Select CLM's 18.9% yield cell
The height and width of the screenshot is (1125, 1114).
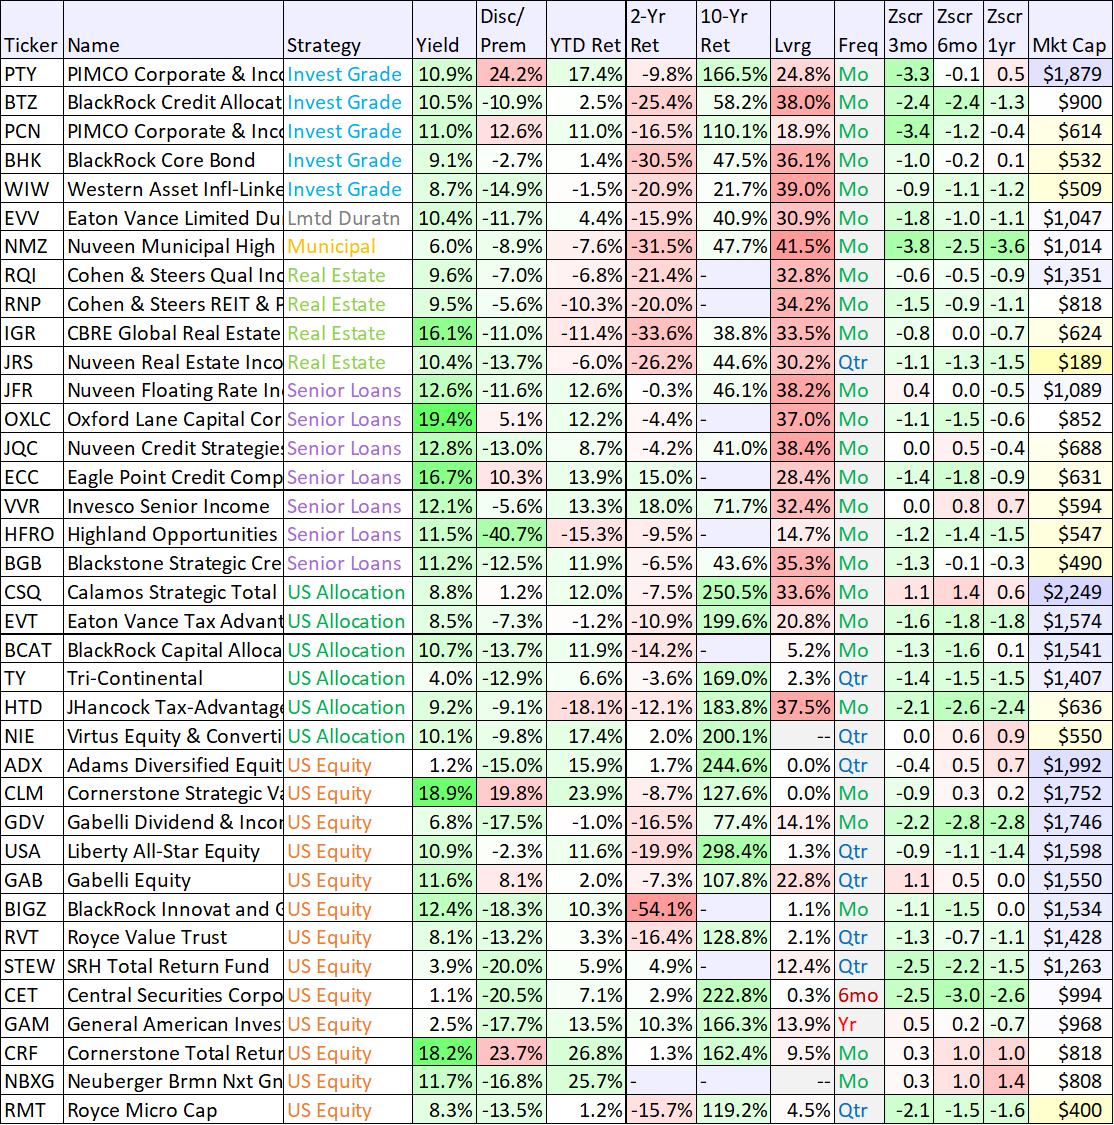click(x=444, y=794)
